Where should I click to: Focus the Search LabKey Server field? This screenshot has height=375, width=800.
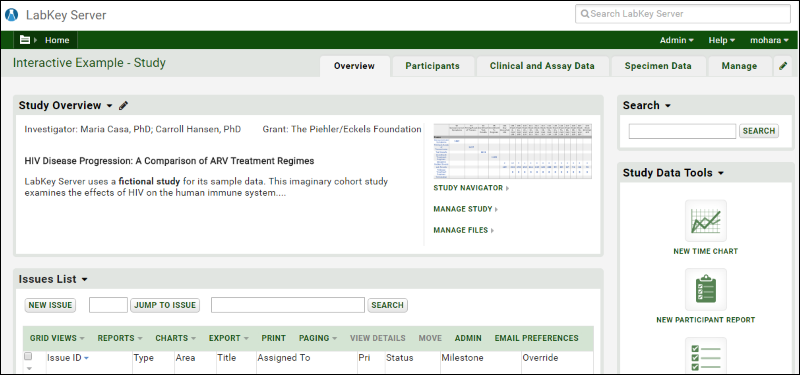[683, 14]
